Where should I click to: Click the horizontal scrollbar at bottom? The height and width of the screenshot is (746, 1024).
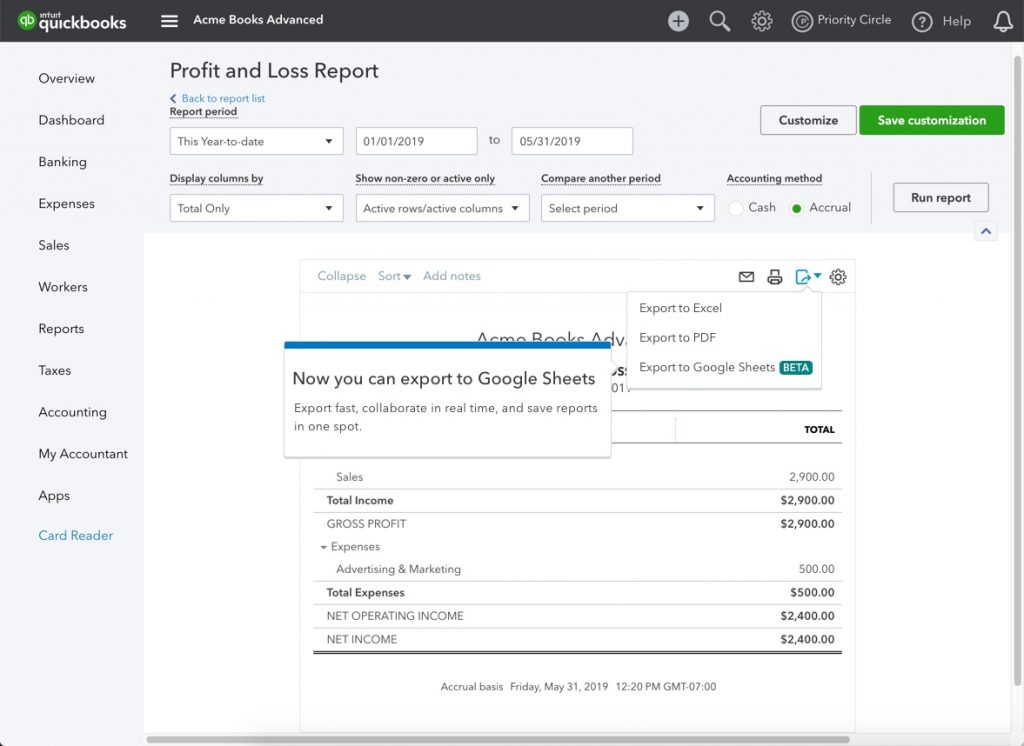(498, 739)
